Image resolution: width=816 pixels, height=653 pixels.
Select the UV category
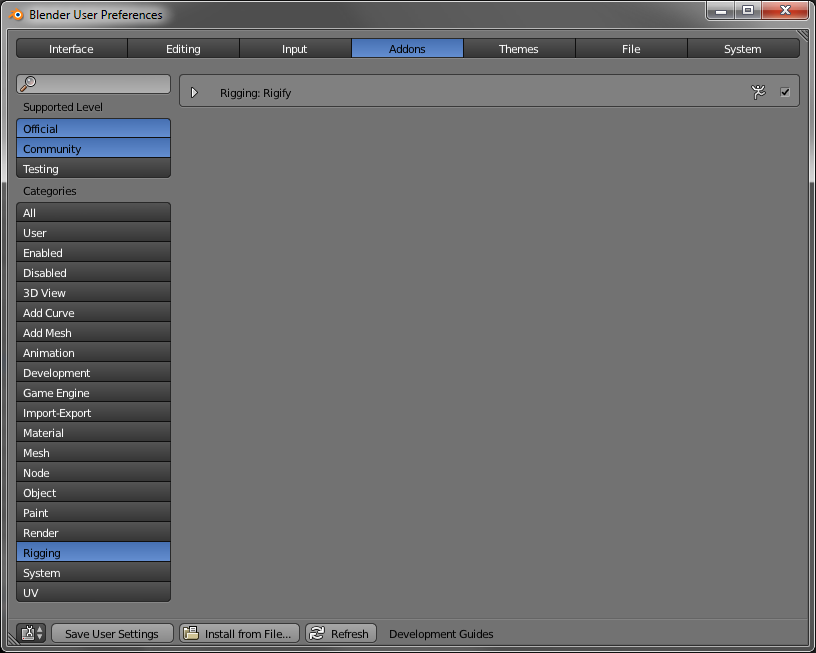(x=94, y=593)
